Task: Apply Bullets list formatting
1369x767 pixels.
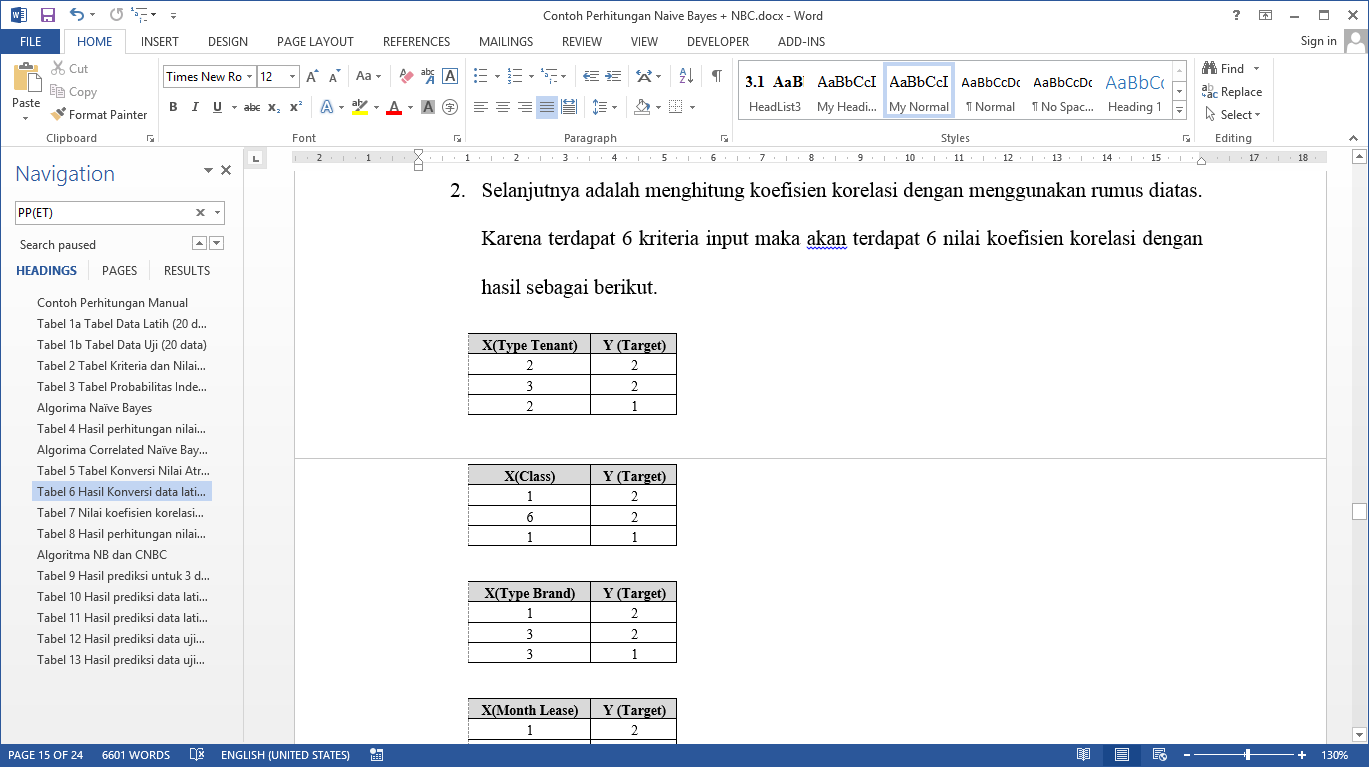Action: pos(480,76)
